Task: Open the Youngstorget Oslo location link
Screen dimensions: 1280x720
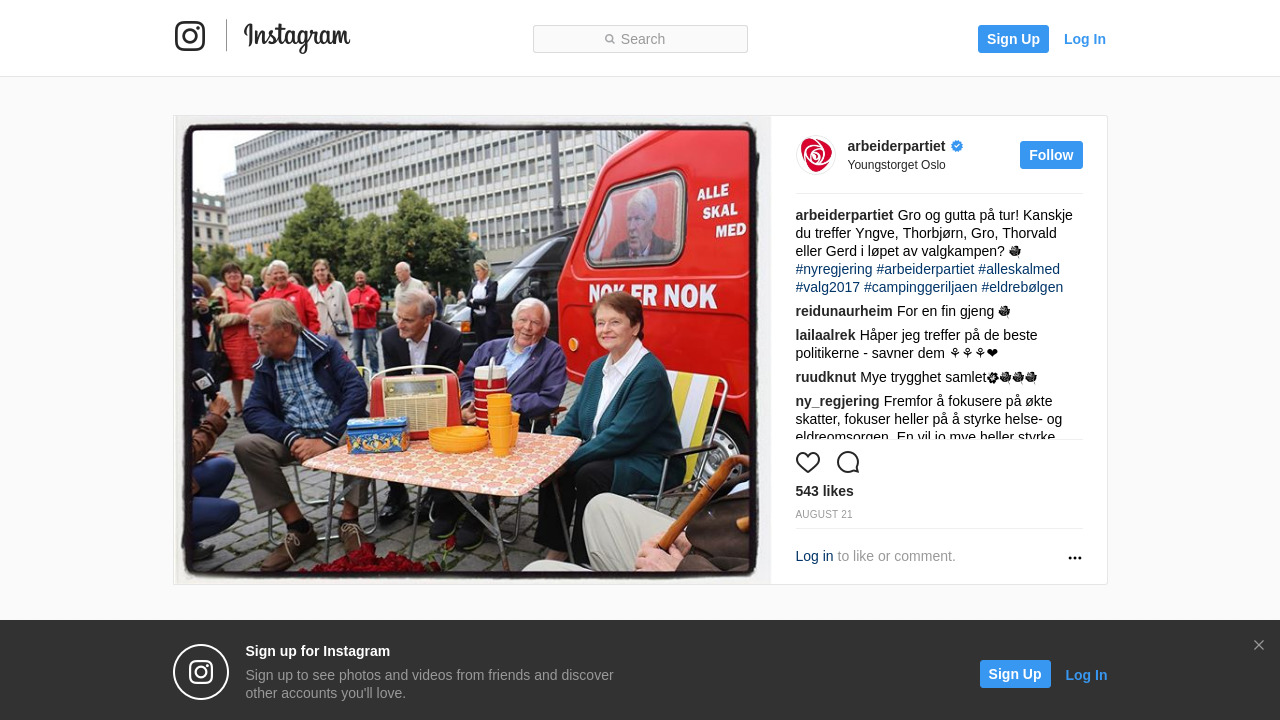Action: point(896,165)
